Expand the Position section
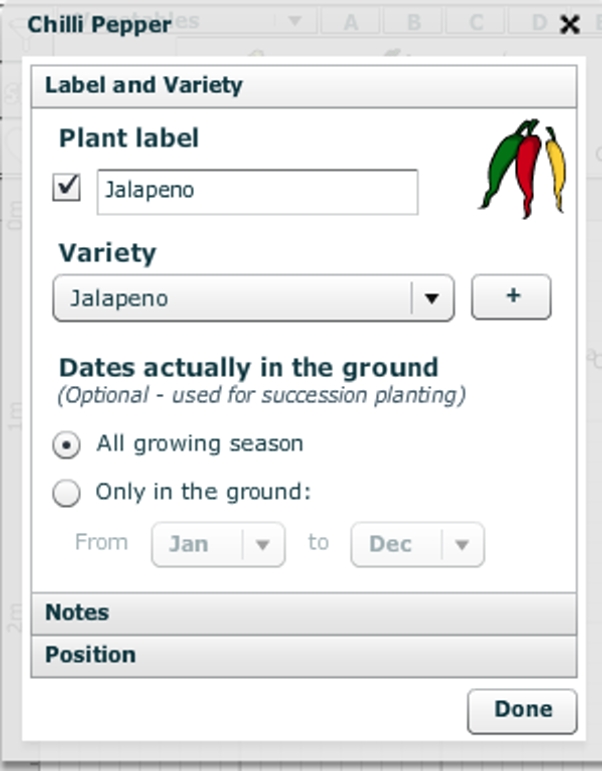Screen dimensions: 602x771 click(x=304, y=655)
